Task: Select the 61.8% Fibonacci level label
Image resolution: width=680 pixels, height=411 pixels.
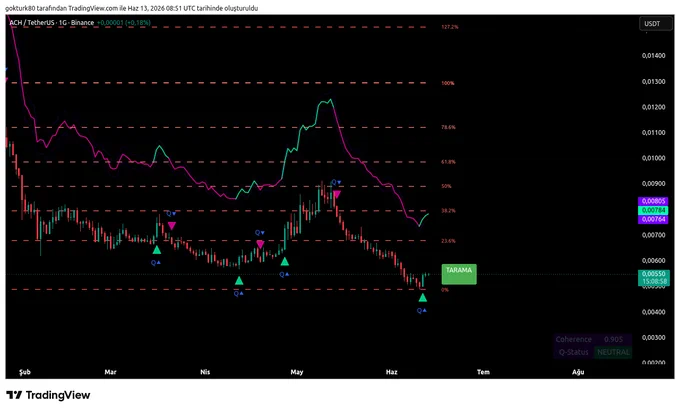Action: point(448,162)
